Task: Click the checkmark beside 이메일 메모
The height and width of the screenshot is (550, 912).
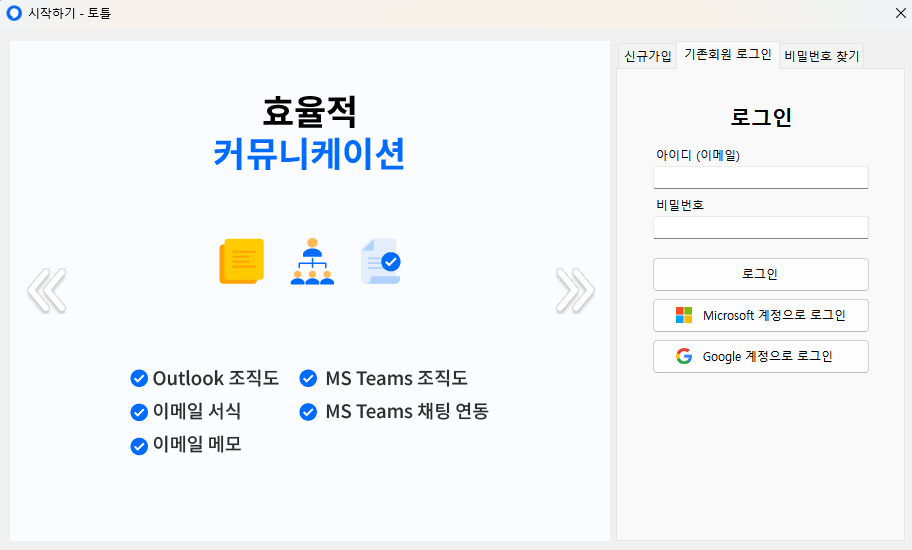Action: [x=139, y=445]
